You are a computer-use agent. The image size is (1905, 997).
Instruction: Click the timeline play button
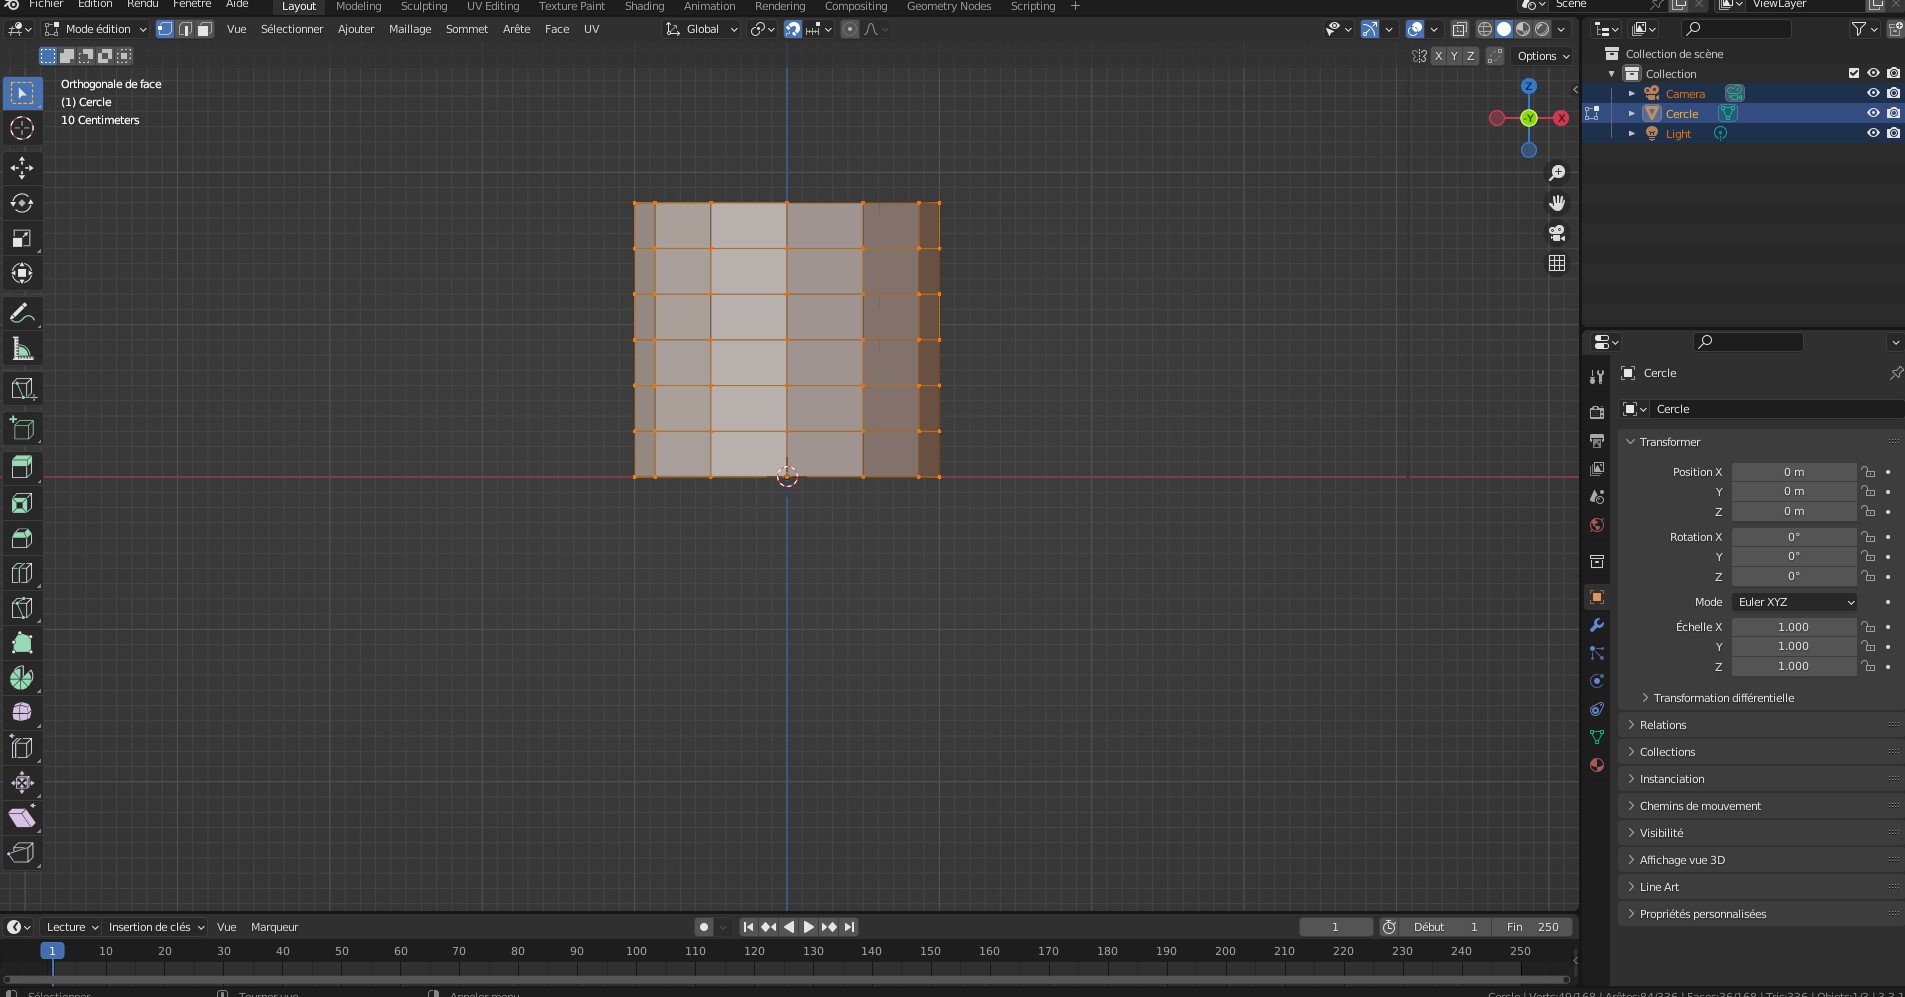[809, 927]
